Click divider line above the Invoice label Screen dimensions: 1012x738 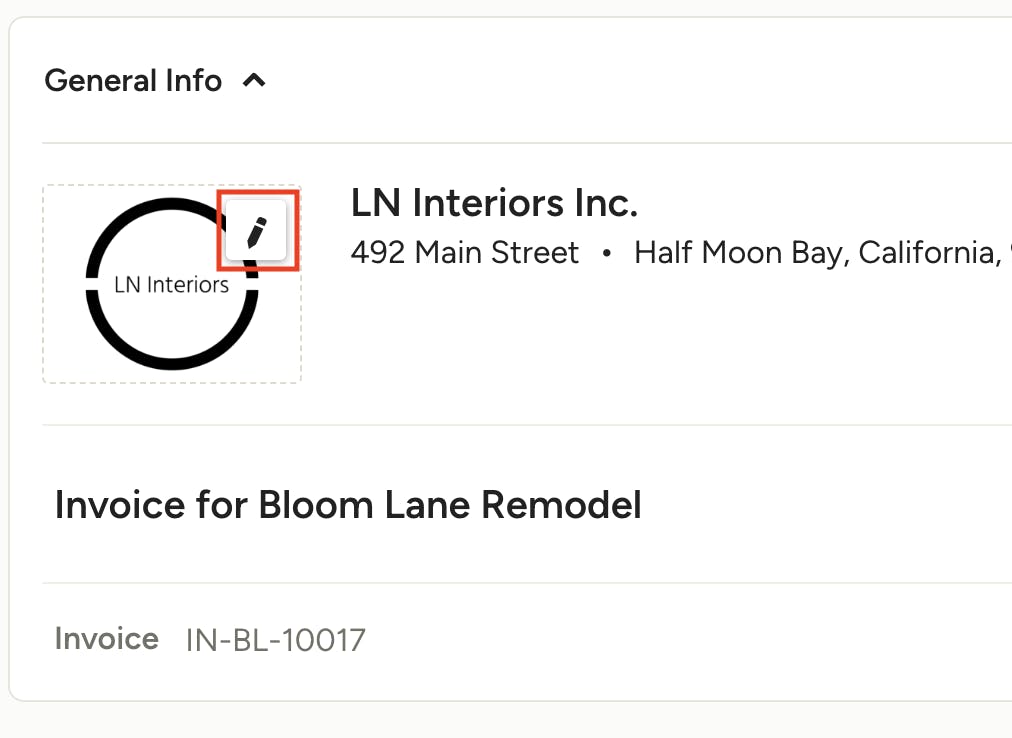click(527, 582)
